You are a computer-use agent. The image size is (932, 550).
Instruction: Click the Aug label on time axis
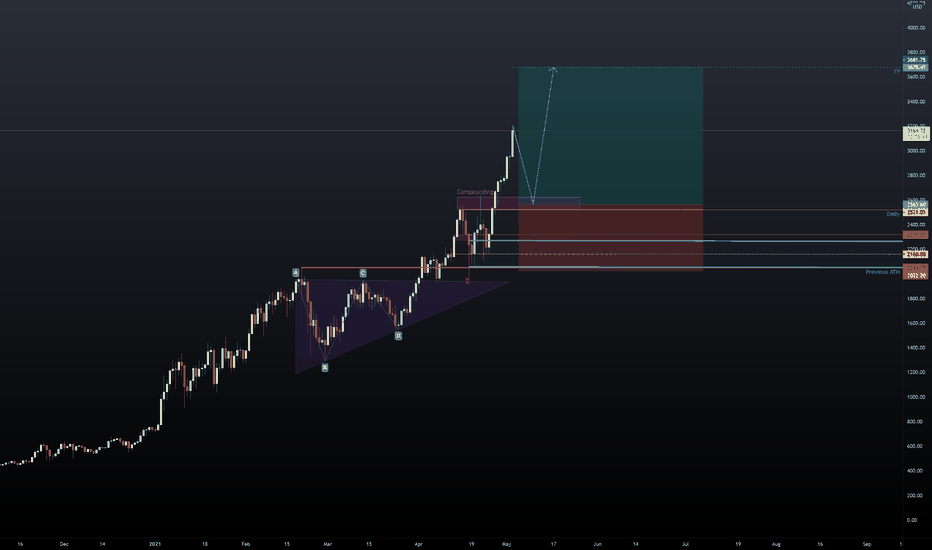point(776,544)
